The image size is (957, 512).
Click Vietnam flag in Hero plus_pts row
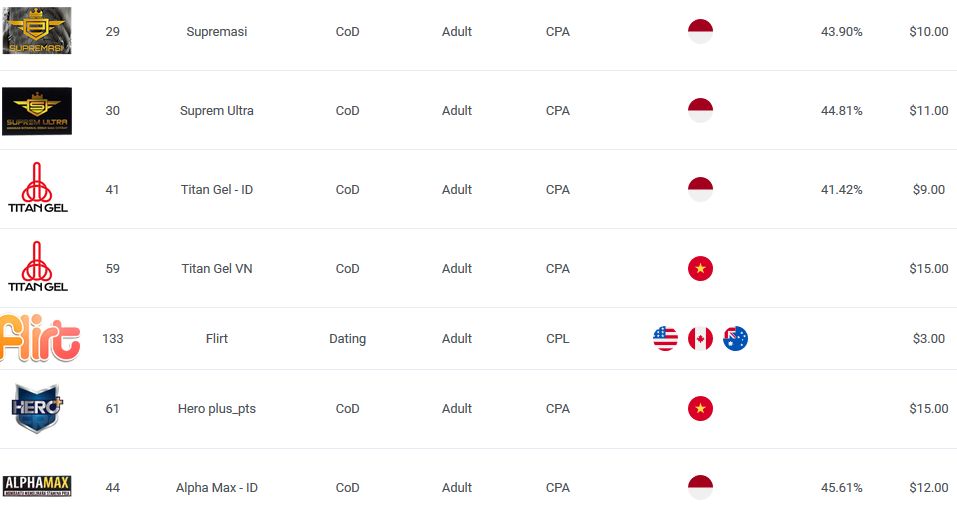point(700,408)
